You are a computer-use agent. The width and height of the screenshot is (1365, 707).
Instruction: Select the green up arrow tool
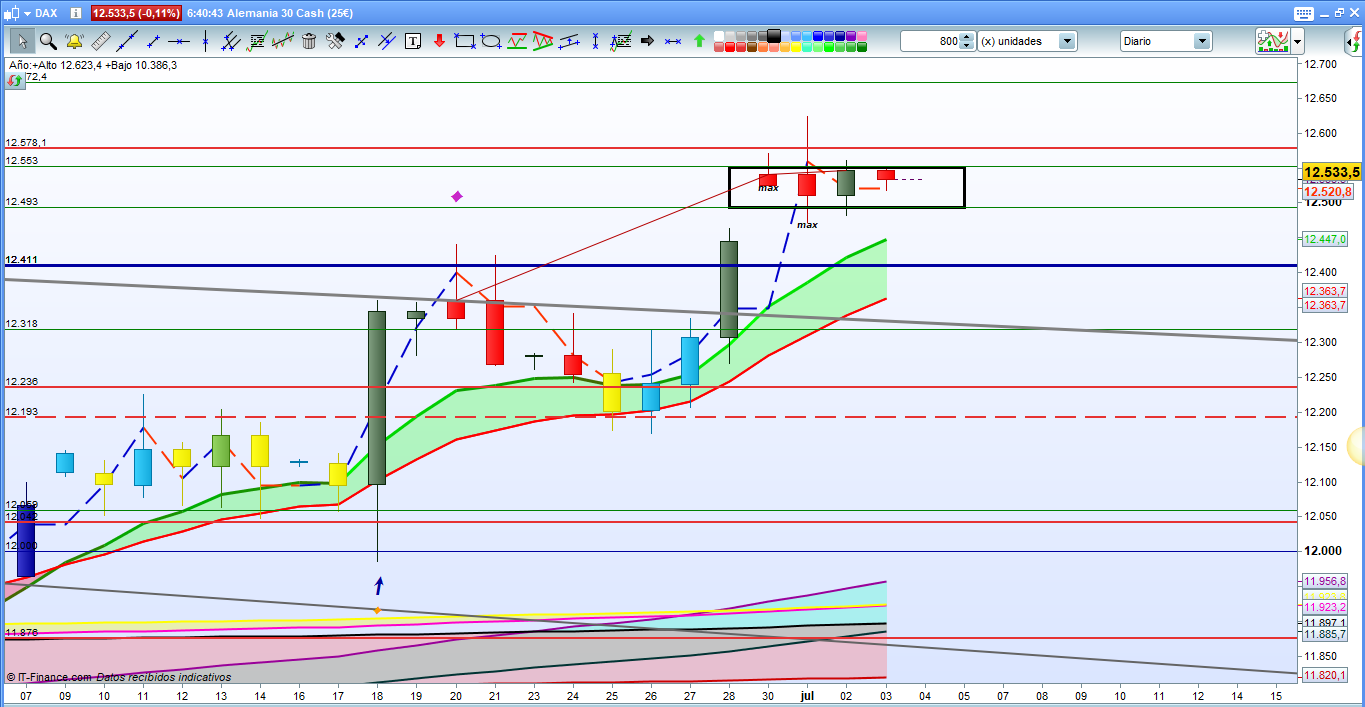(699, 41)
